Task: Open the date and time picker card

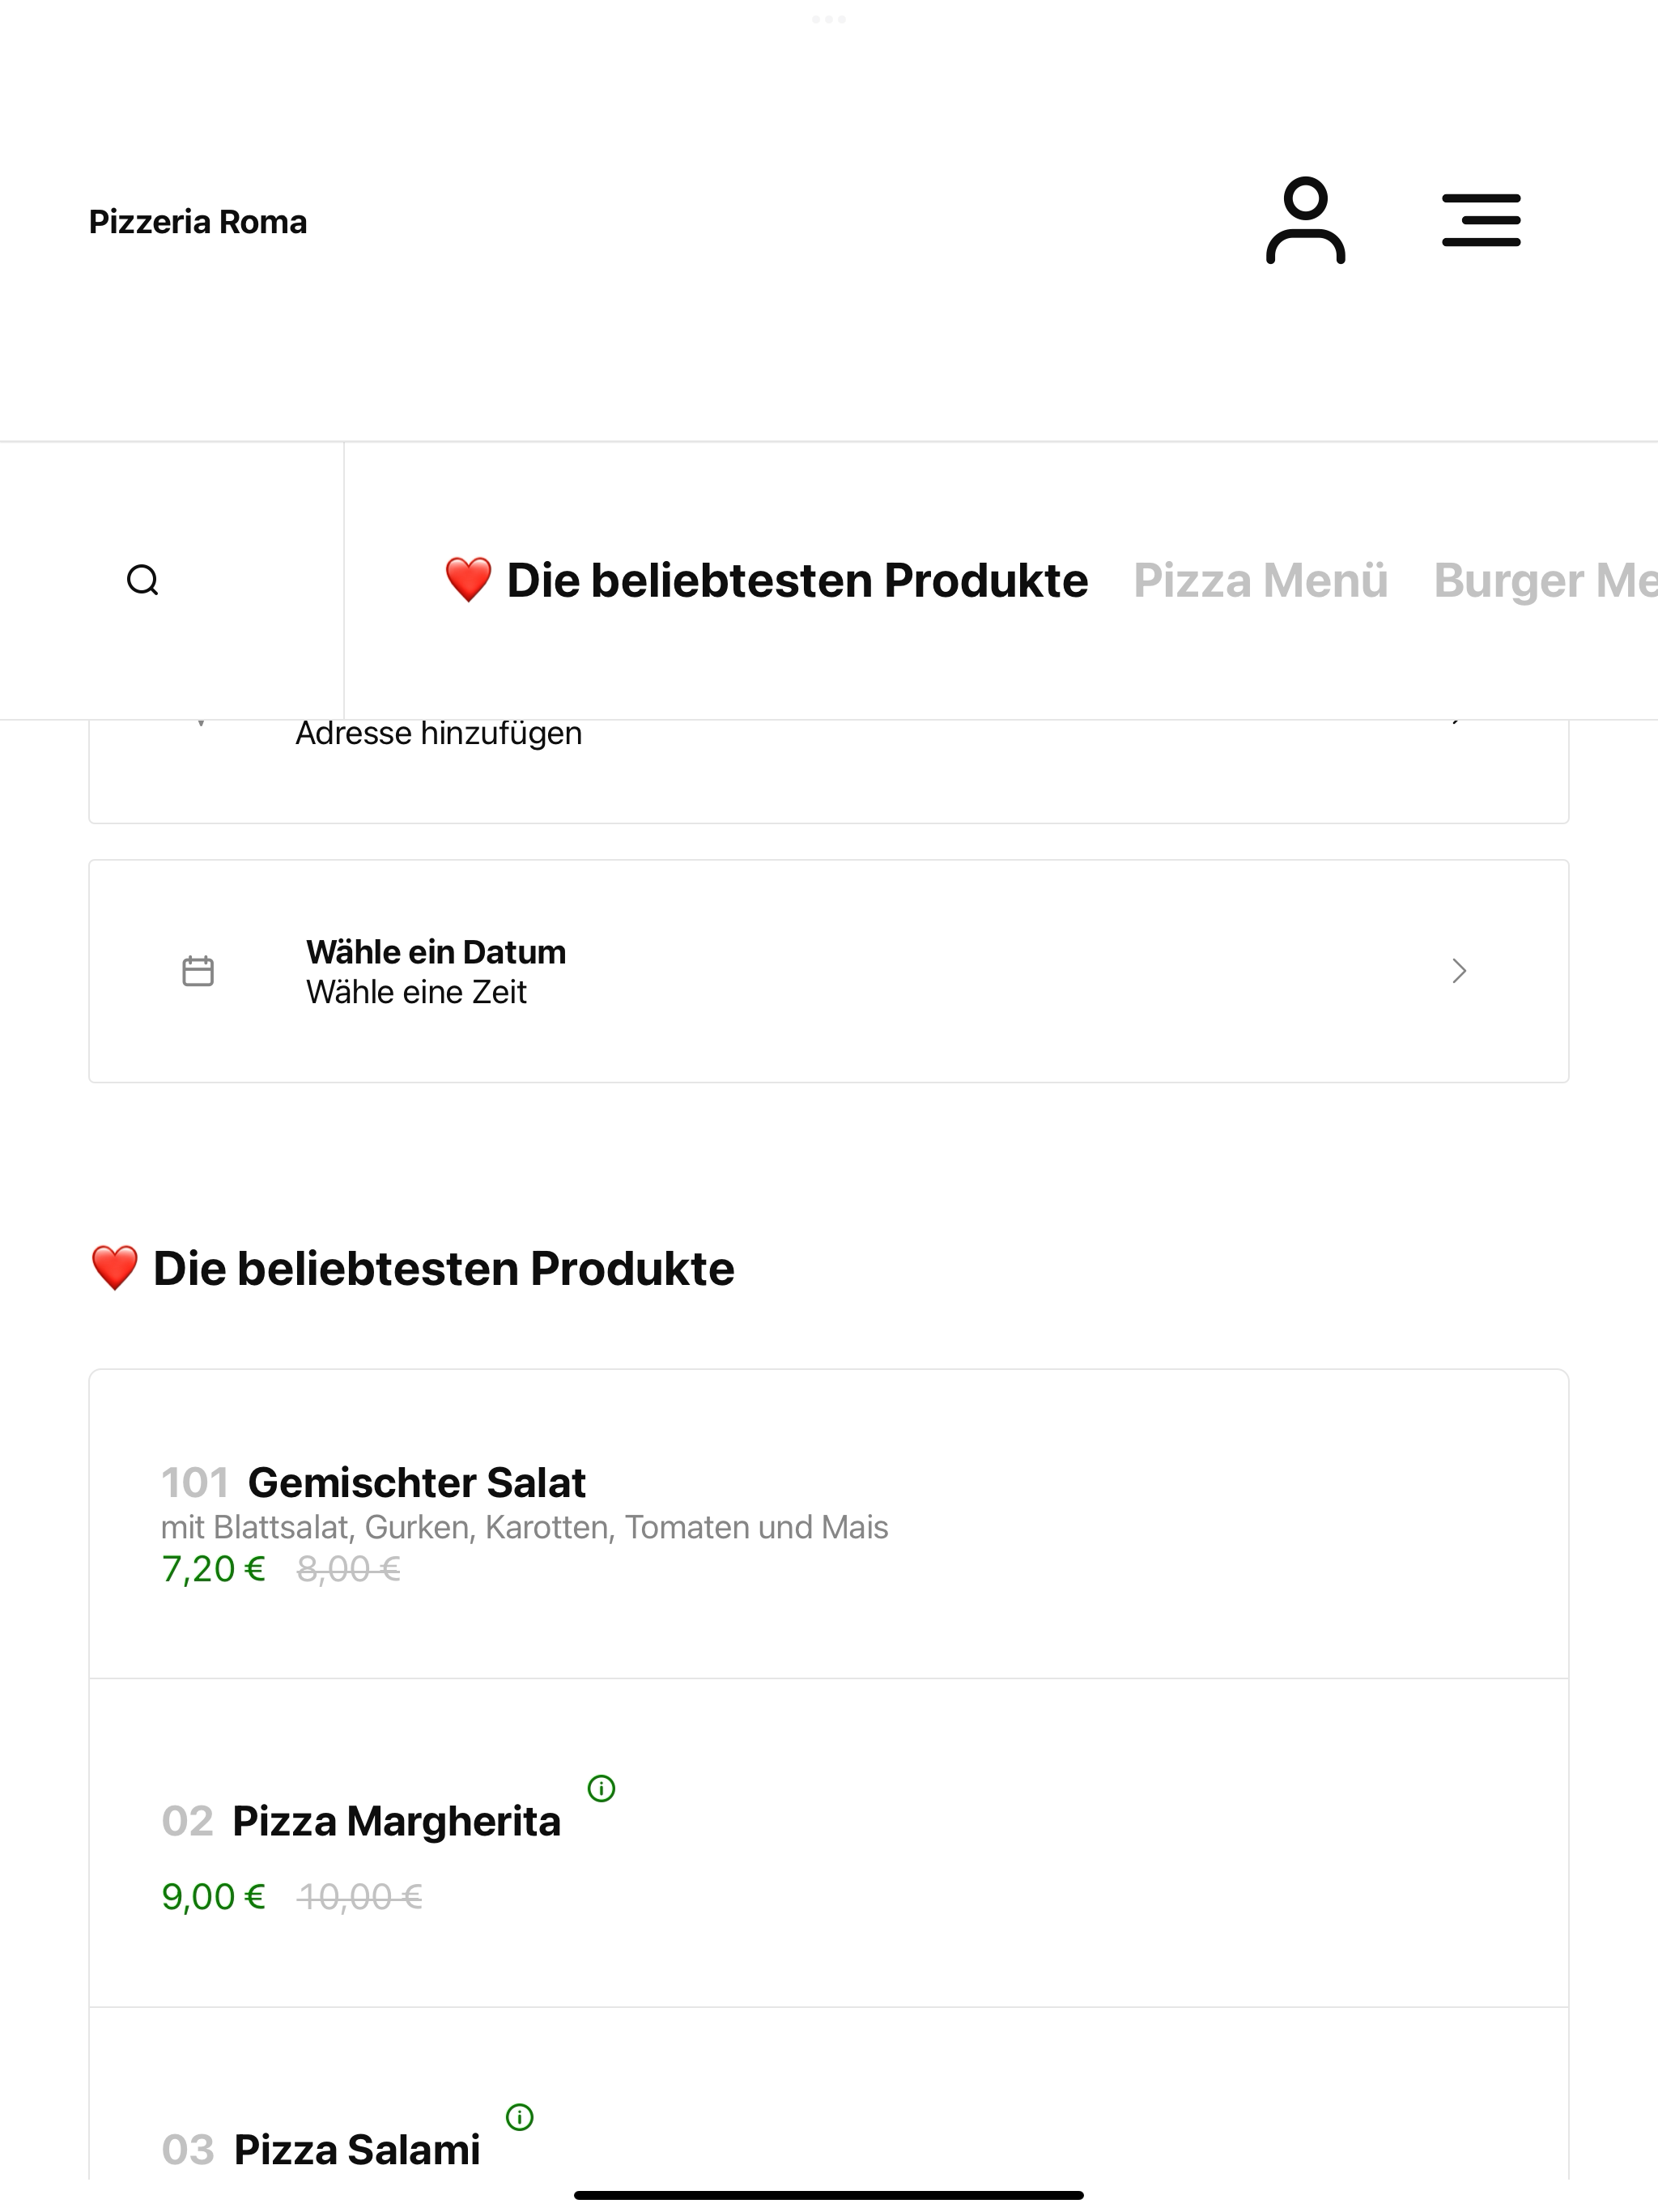Action: point(829,971)
